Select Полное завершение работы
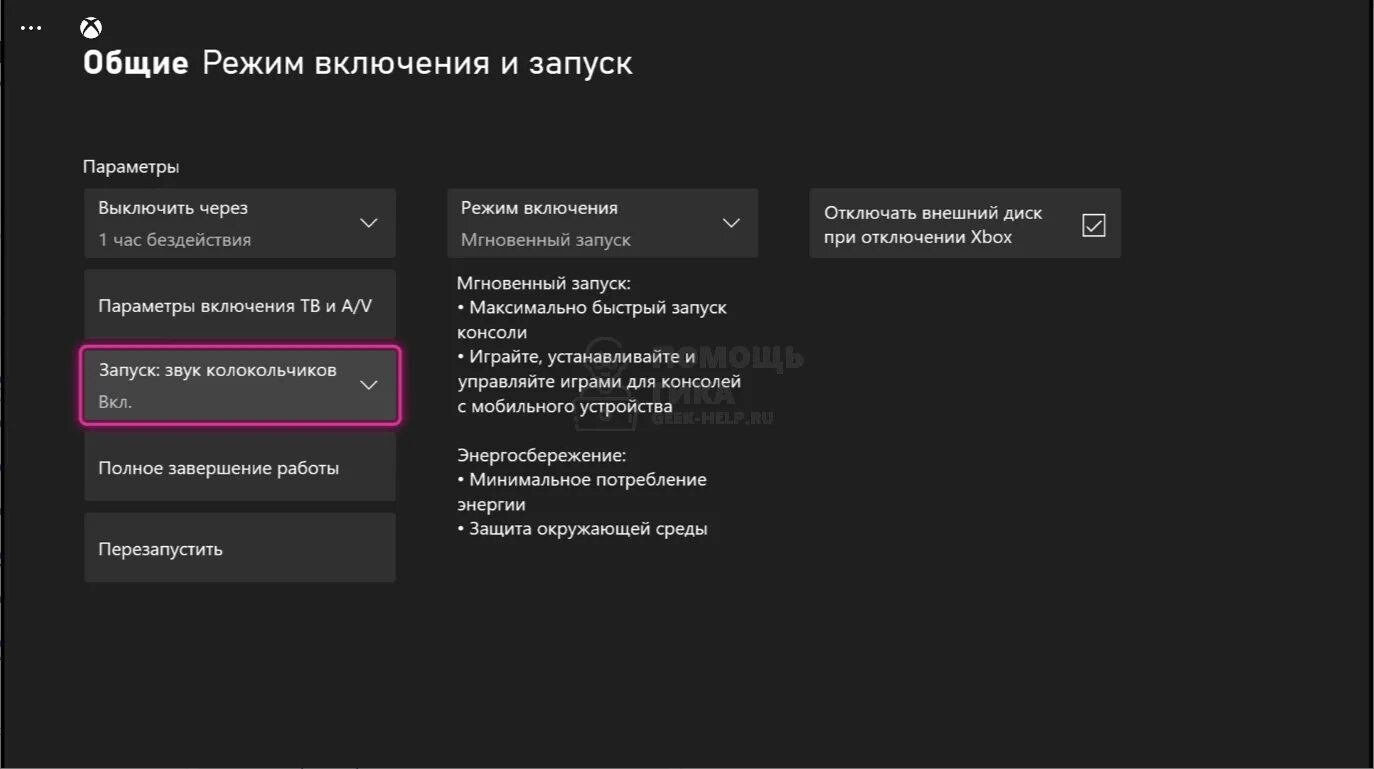This screenshot has height=769, width=1374. (240, 467)
